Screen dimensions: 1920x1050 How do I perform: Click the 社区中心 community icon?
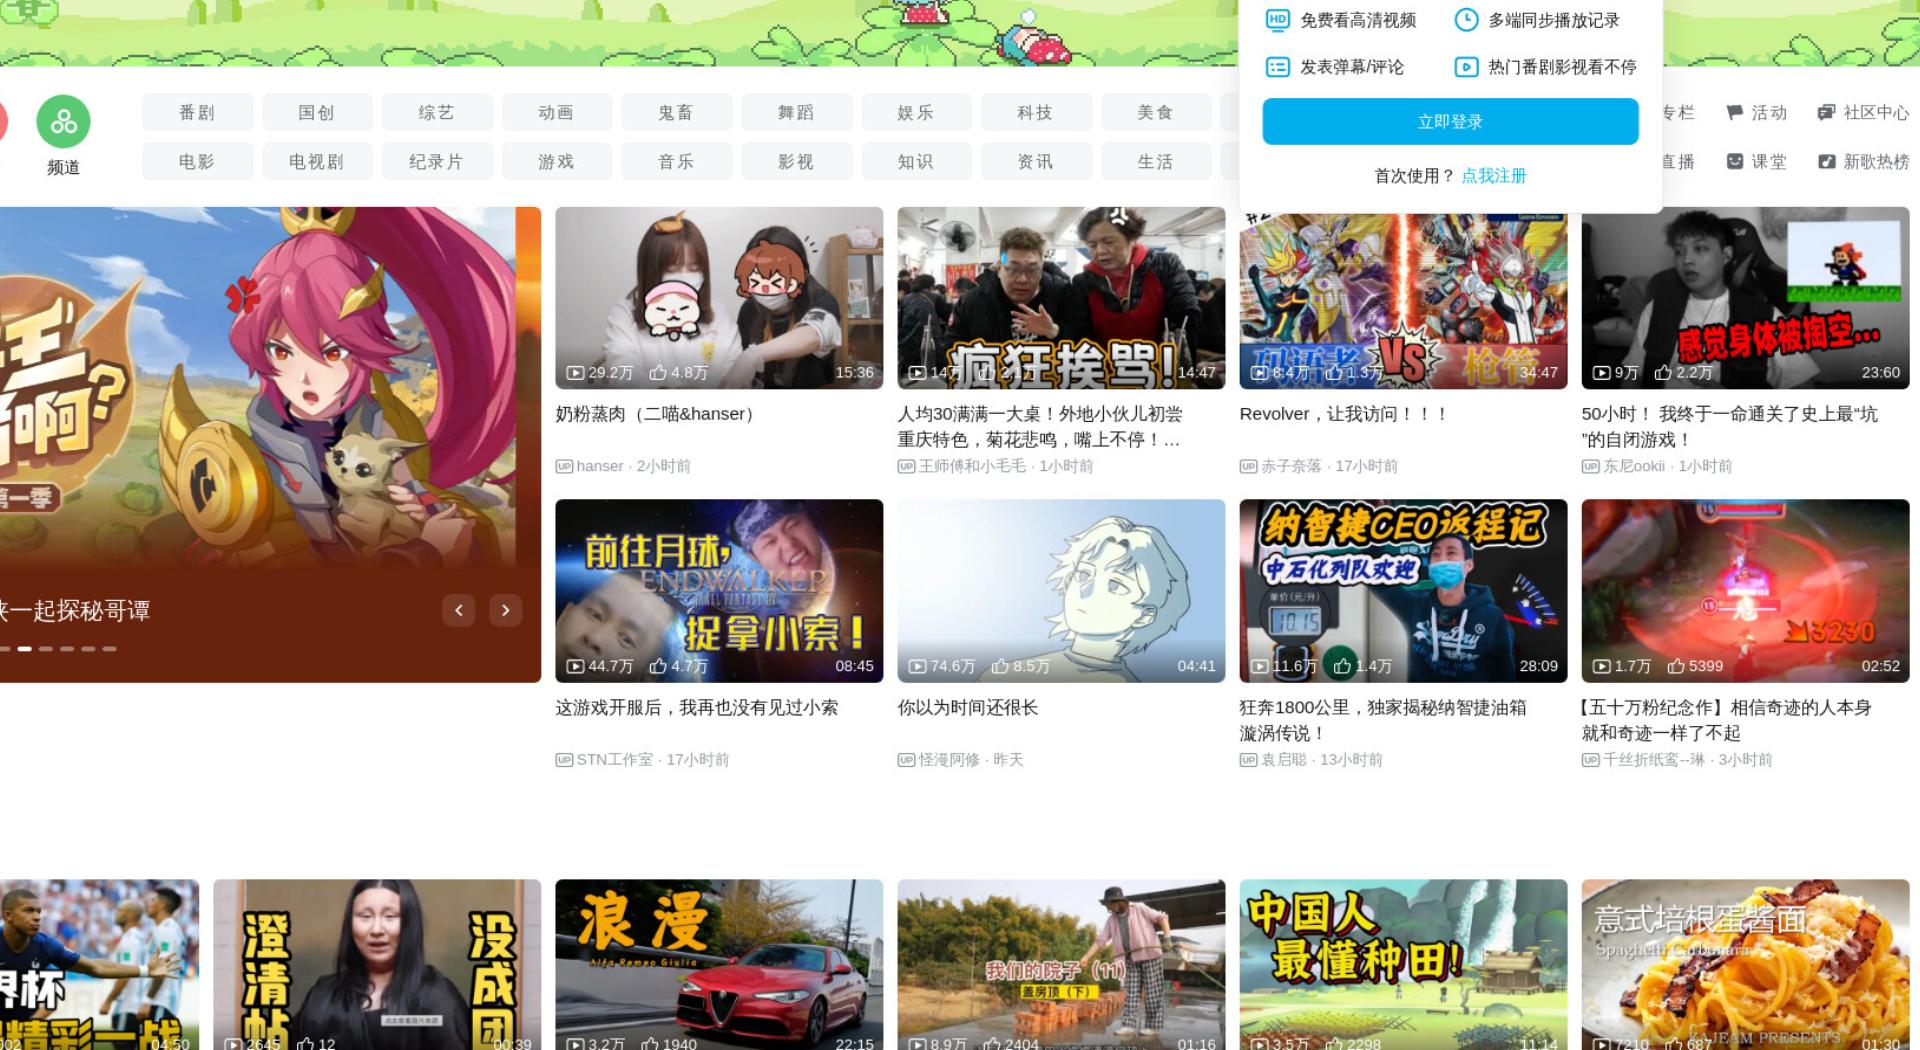[x=1826, y=113]
